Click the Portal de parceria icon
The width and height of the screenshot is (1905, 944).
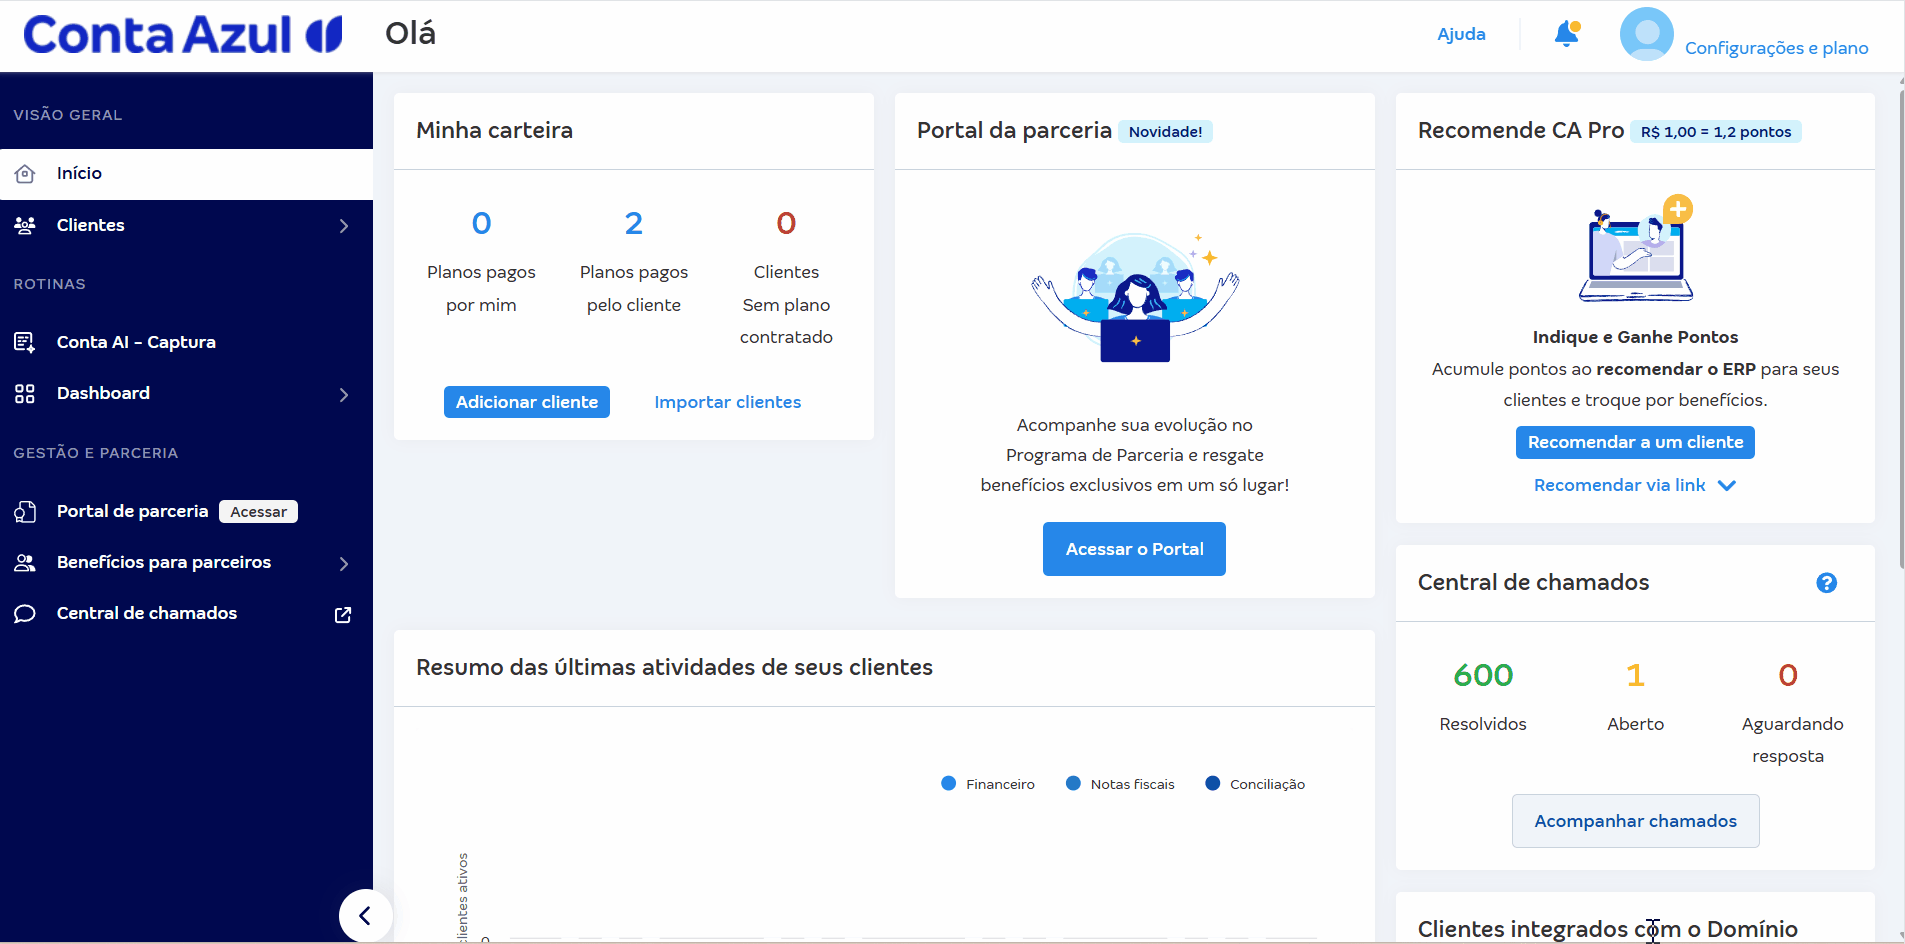click(x=25, y=512)
